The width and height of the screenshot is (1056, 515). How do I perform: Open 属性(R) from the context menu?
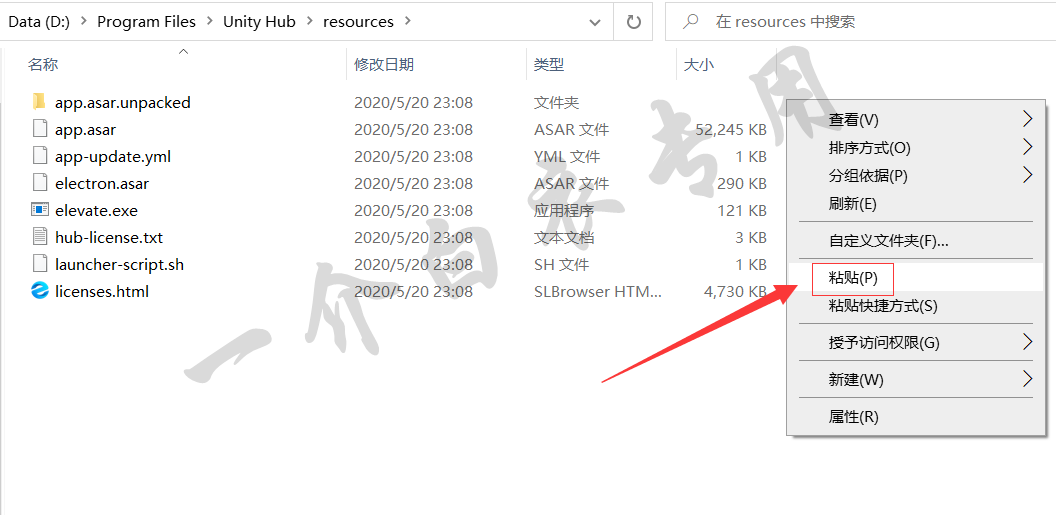[916, 417]
